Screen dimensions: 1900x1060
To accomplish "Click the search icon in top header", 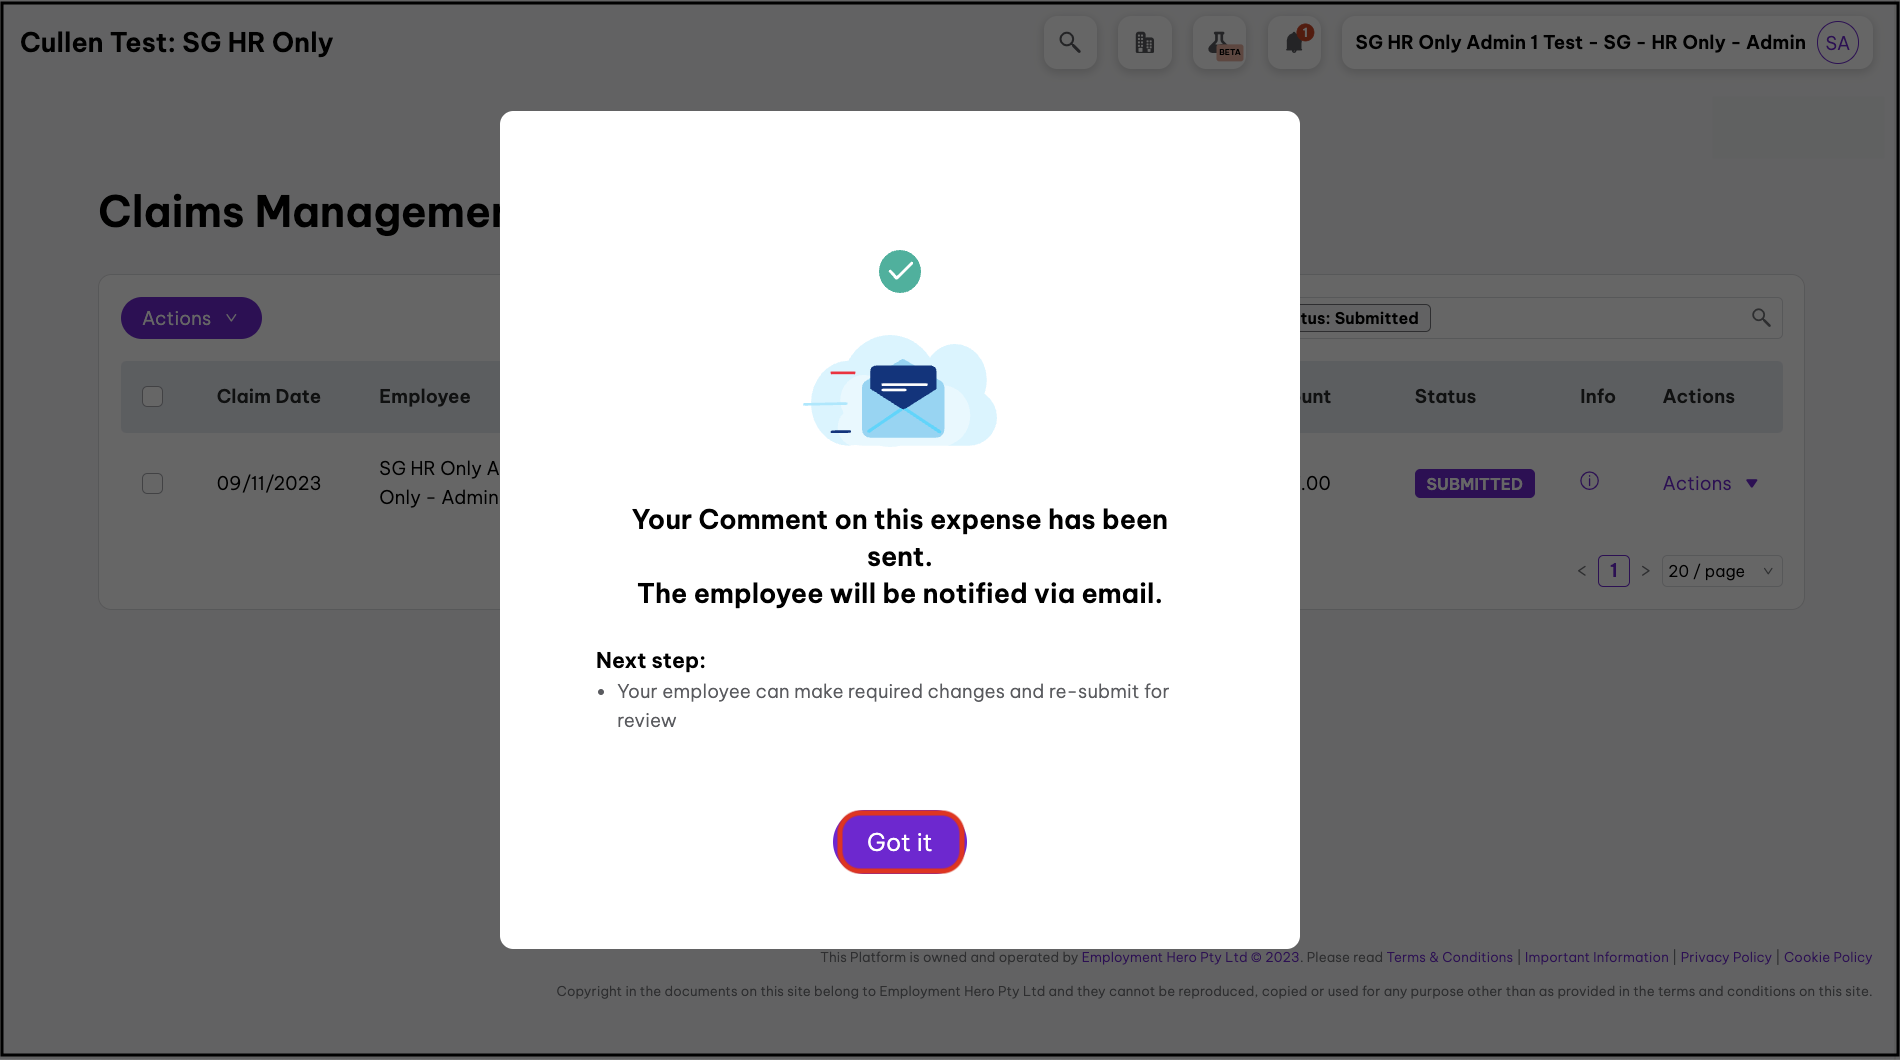I will [1070, 43].
